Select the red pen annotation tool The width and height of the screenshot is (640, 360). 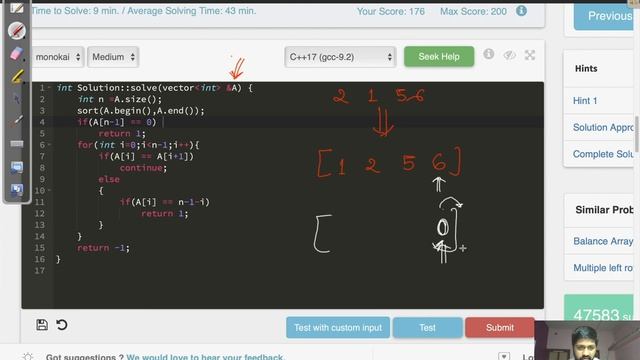[x=17, y=31]
